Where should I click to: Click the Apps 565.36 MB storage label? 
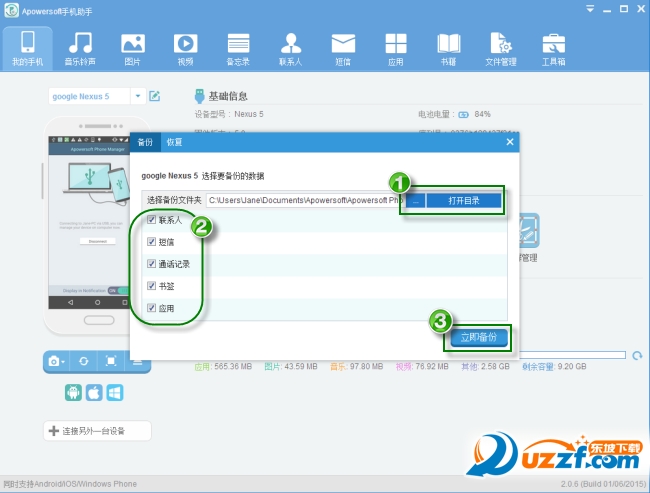223,367
